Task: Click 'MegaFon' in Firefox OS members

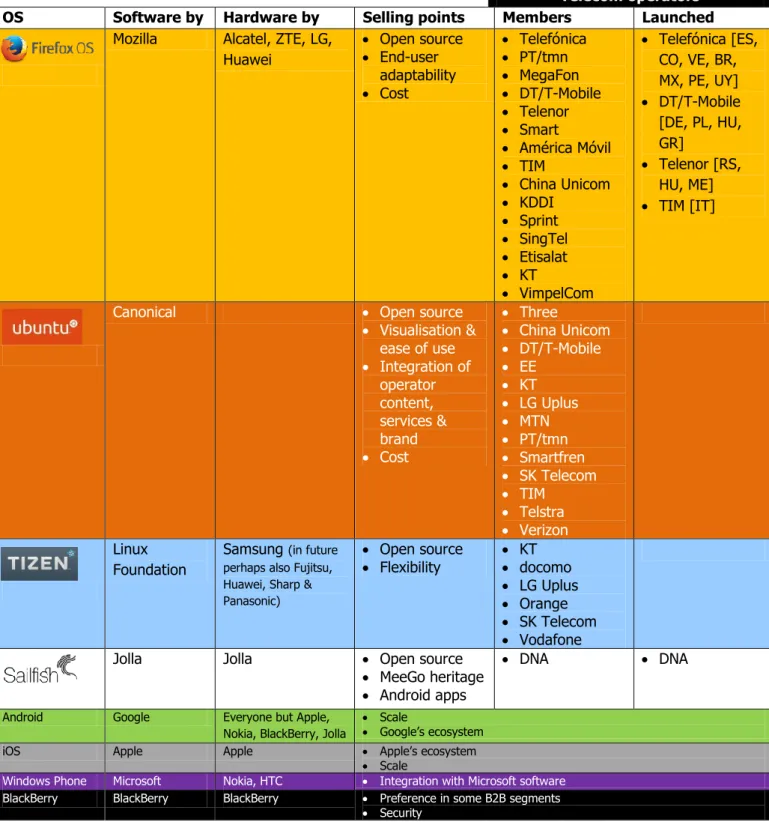Action: click(549, 75)
